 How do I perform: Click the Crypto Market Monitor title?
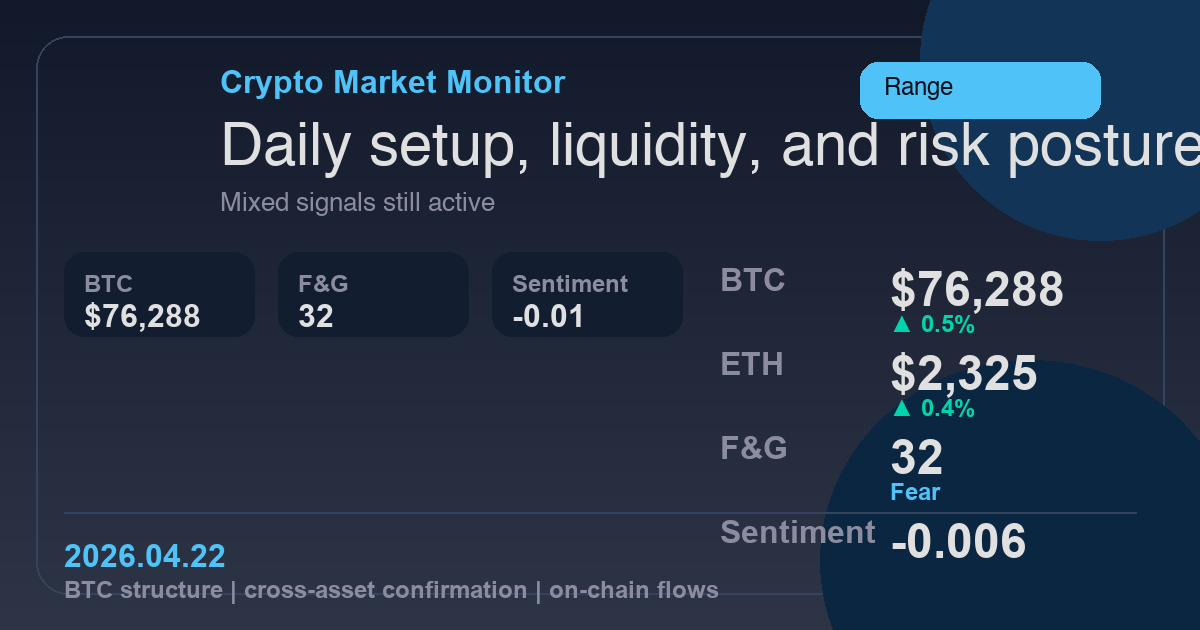(392, 82)
